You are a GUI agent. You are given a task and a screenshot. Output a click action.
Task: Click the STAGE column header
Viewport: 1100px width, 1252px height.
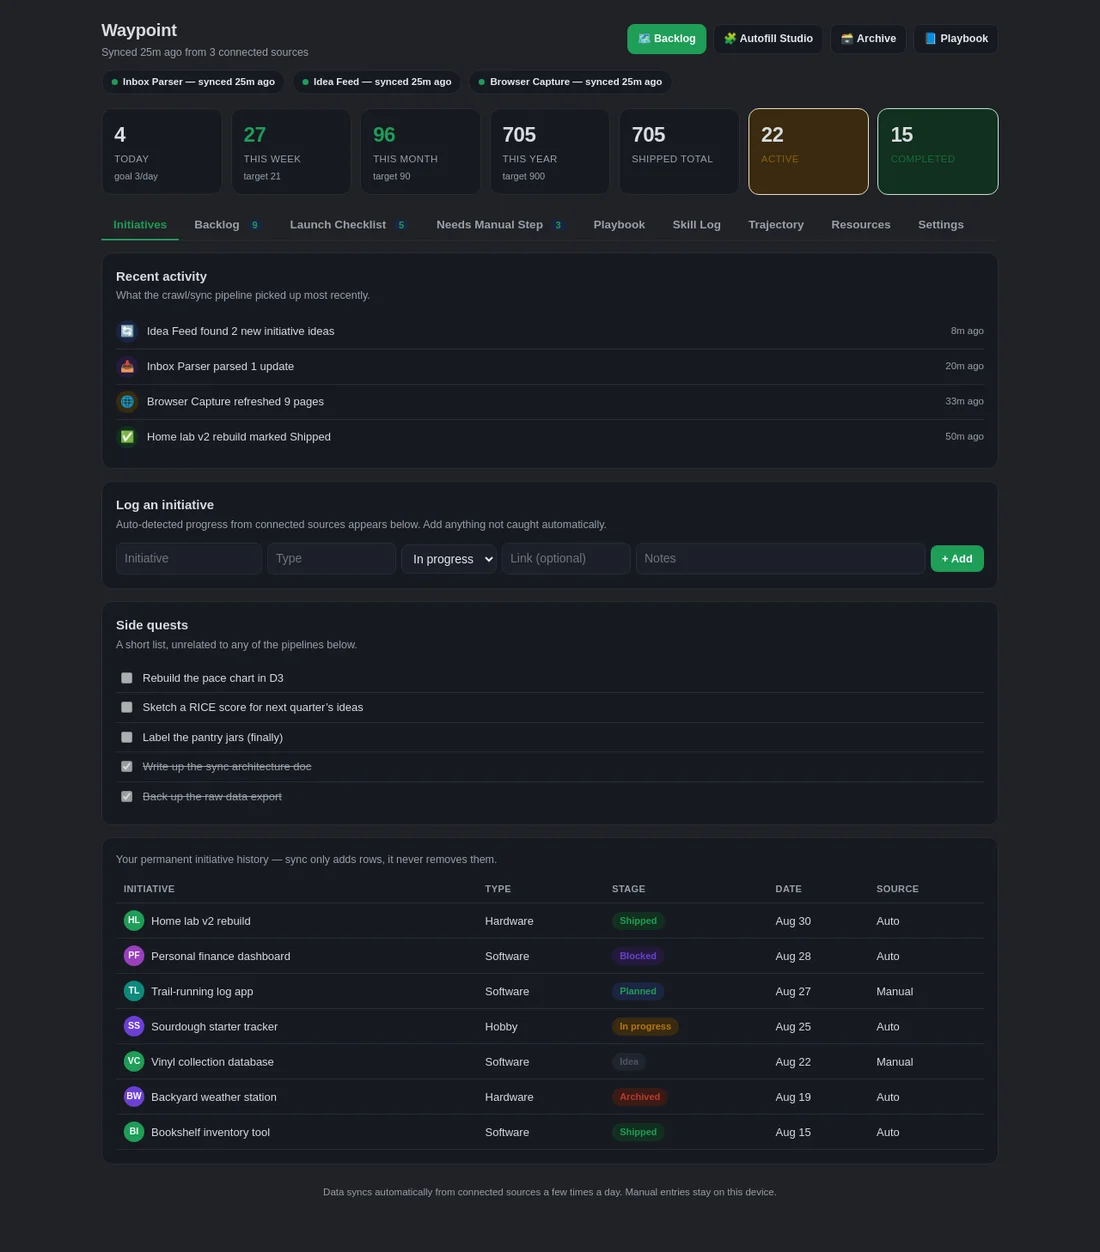coord(628,889)
